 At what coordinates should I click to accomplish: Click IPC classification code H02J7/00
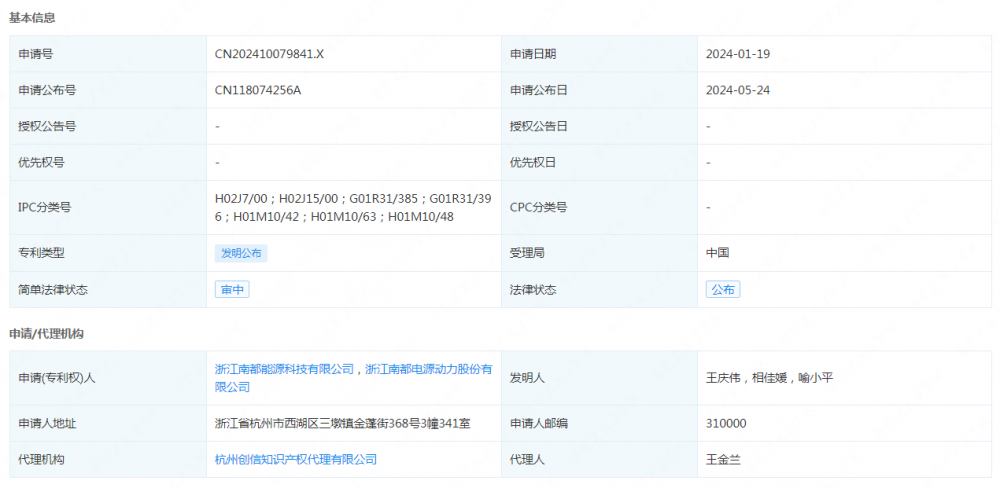pos(242,199)
